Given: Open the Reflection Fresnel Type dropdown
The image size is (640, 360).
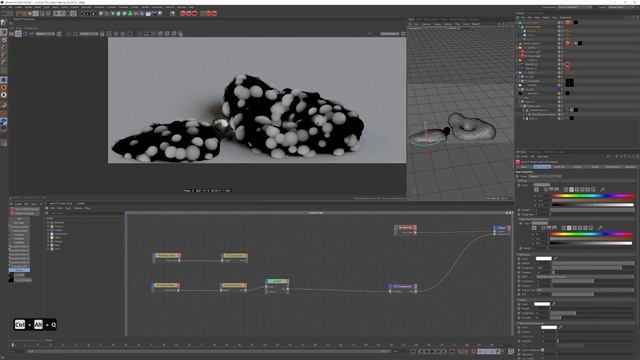Looking at the screenshot, I should (585, 290).
